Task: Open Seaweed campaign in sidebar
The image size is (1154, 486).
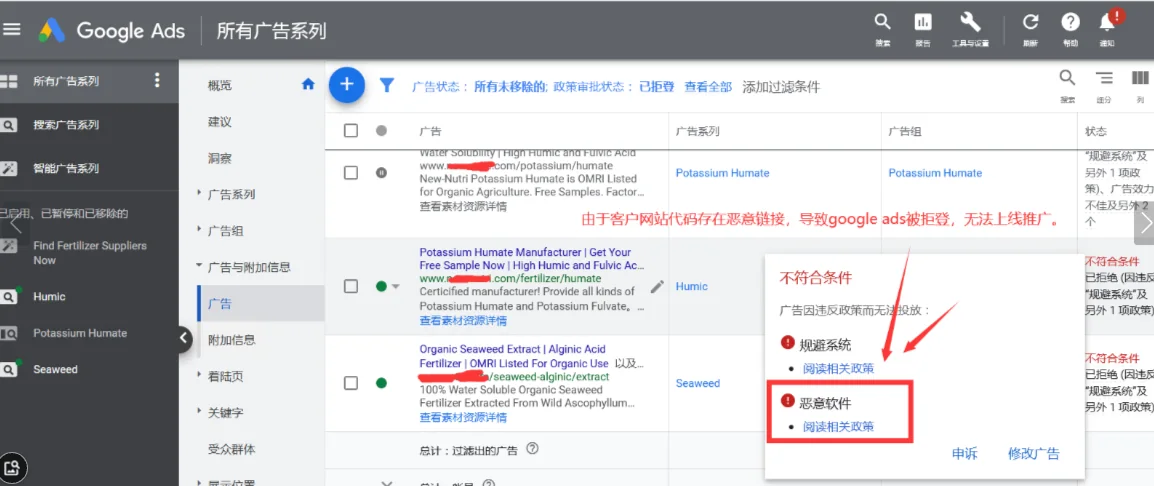Action: pyautogui.click(x=55, y=369)
